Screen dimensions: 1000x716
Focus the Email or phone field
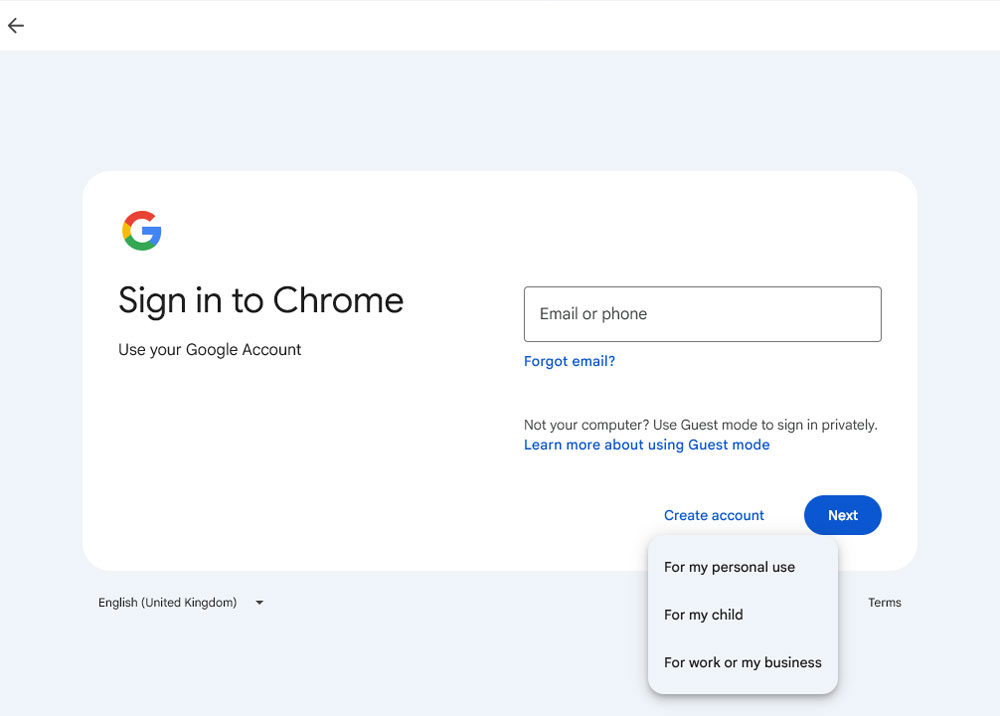[x=702, y=314]
